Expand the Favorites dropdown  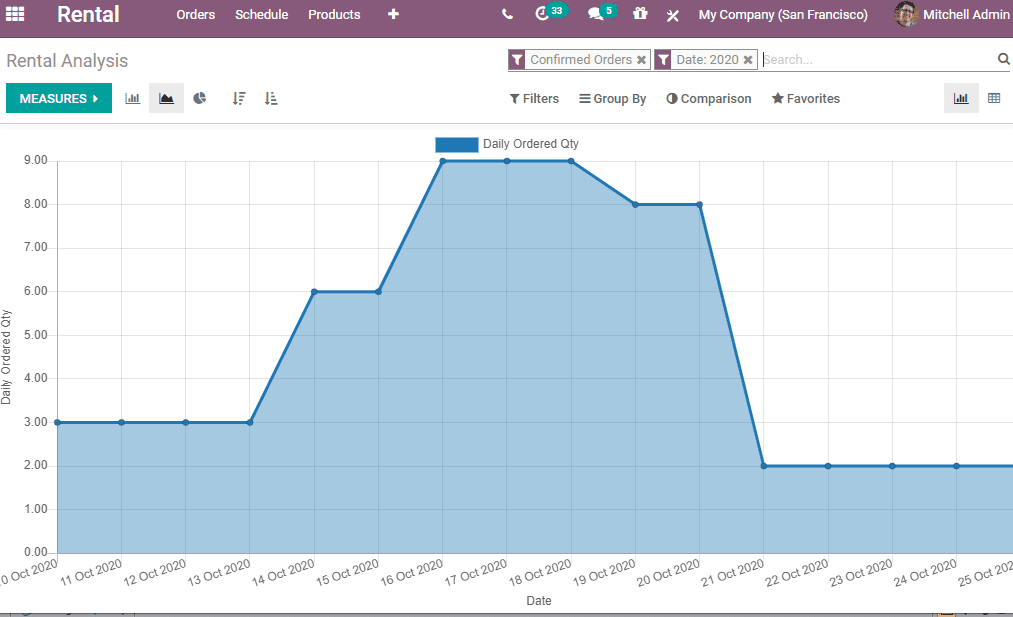[x=806, y=98]
